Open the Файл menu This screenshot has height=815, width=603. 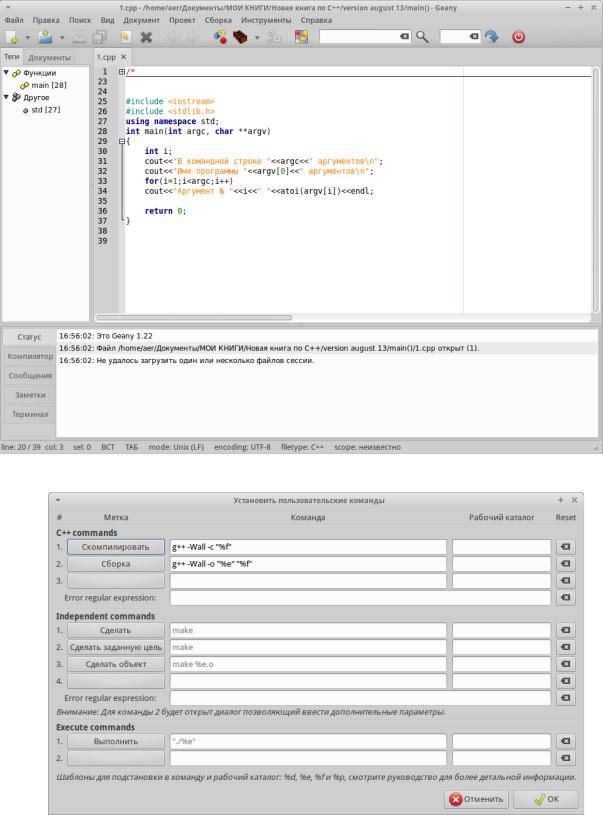pyautogui.click(x=14, y=20)
